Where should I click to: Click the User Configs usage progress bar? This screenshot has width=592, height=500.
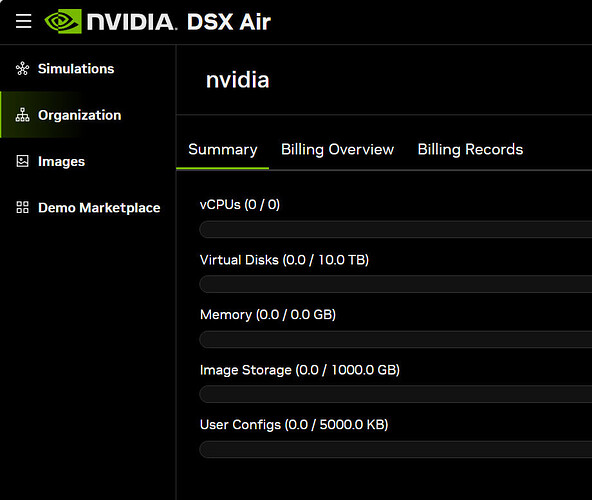(x=396, y=449)
